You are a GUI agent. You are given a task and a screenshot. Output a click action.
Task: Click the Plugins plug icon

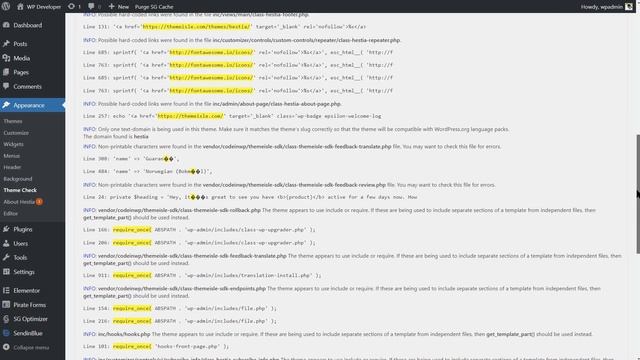pyautogui.click(x=6, y=229)
